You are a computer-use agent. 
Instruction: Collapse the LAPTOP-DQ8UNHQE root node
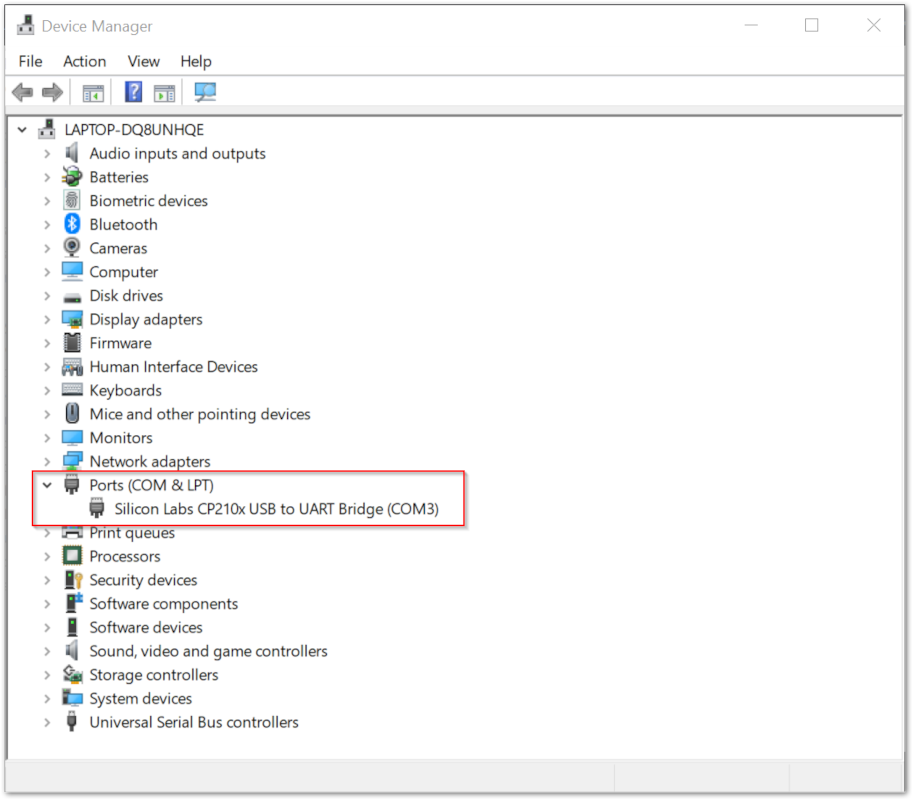[x=22, y=129]
